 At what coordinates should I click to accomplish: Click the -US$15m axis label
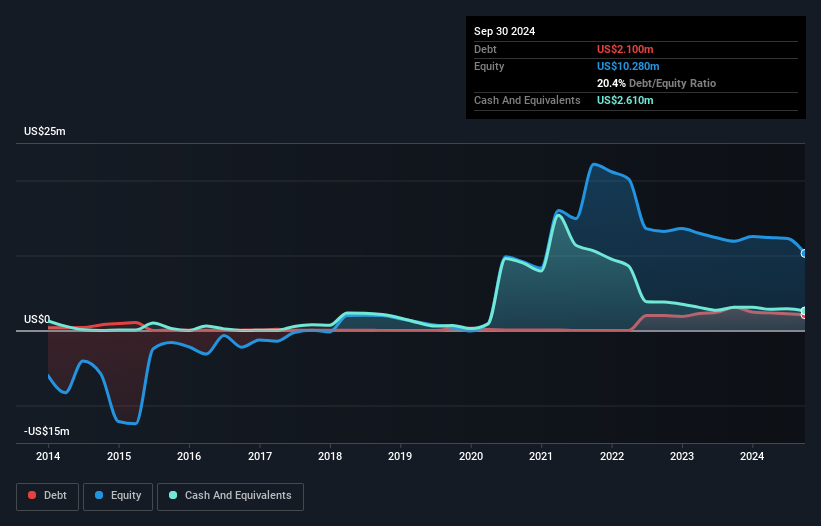[47, 431]
